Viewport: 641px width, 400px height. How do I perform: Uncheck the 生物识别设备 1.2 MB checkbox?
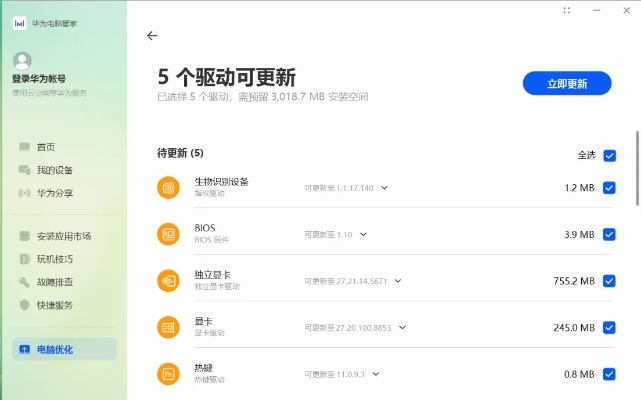pyautogui.click(x=609, y=188)
